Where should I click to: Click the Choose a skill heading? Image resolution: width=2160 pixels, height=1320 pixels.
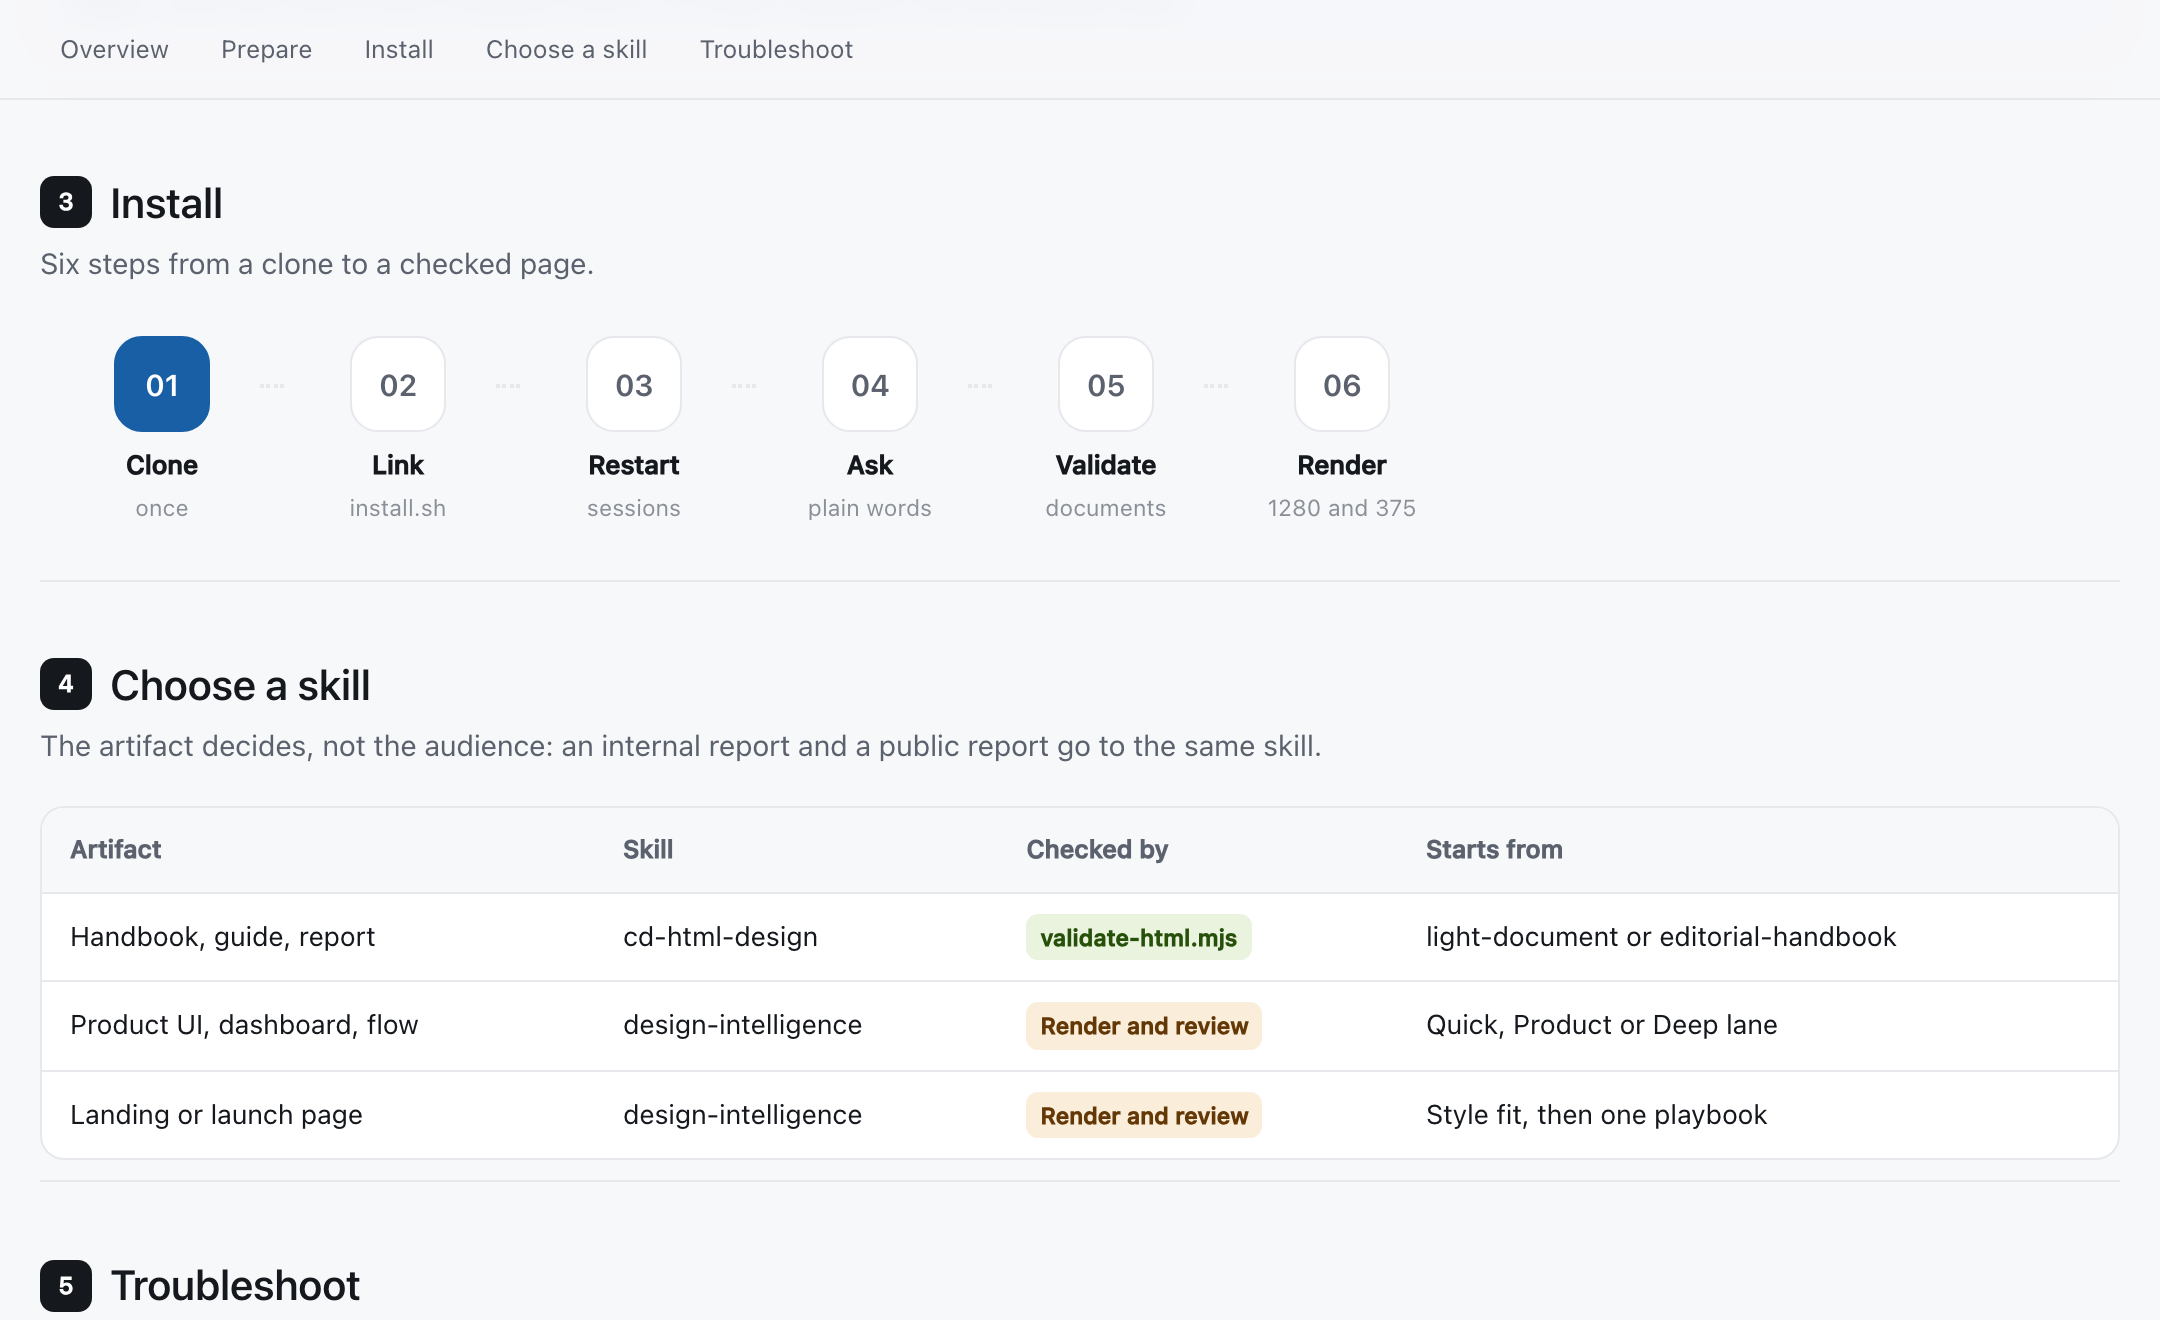pyautogui.click(x=240, y=685)
